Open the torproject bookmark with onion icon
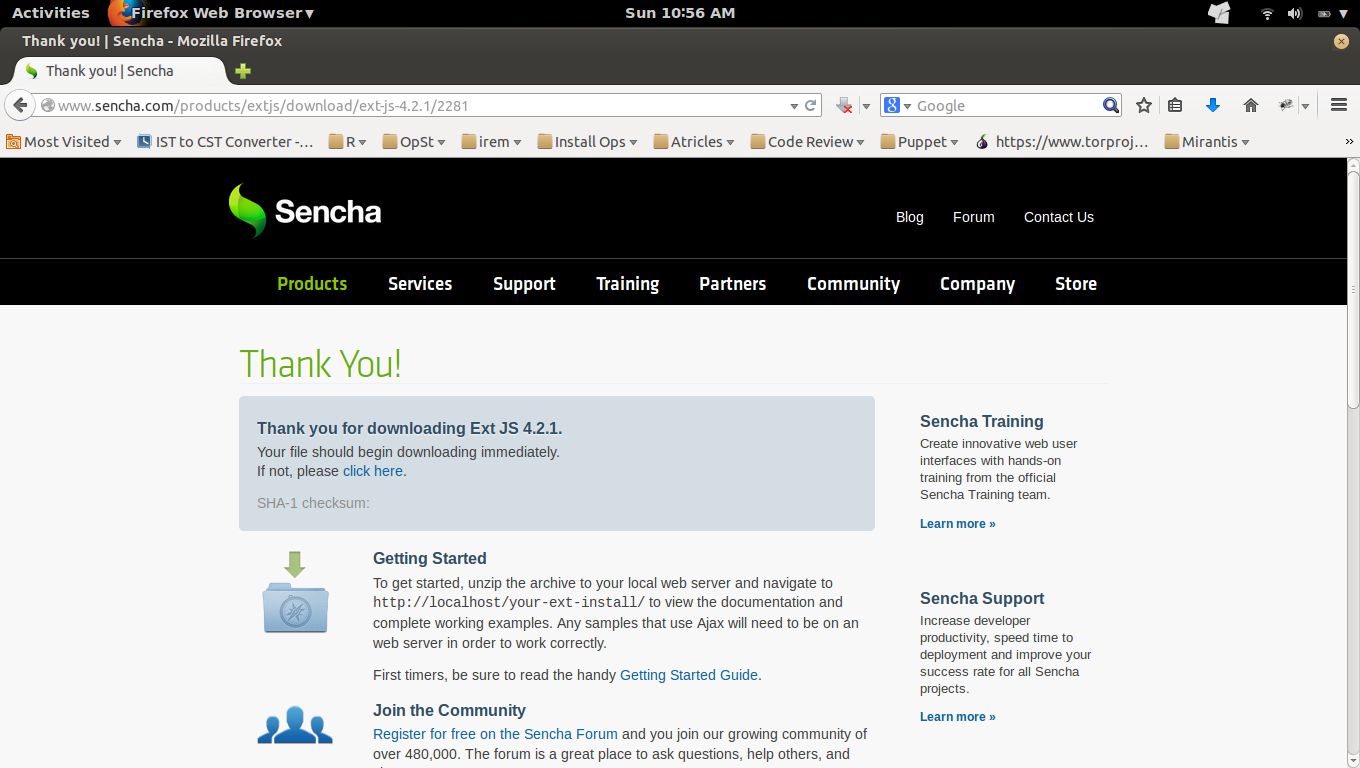 (1062, 142)
